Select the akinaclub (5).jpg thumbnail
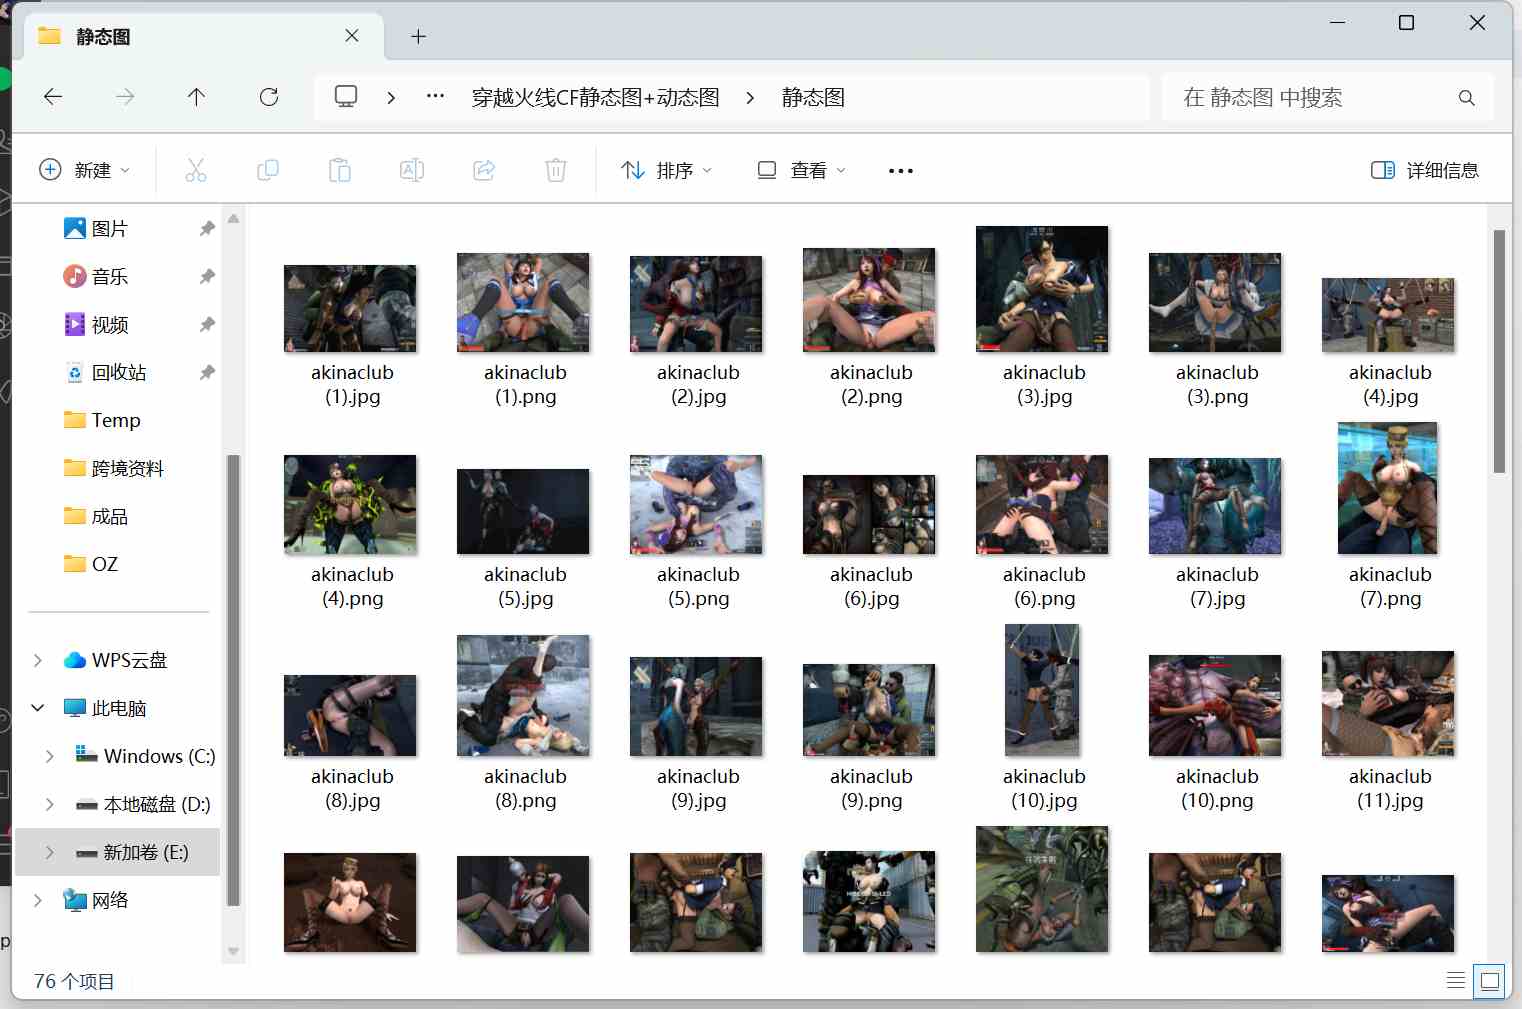The width and height of the screenshot is (1522, 1009). tap(523, 510)
